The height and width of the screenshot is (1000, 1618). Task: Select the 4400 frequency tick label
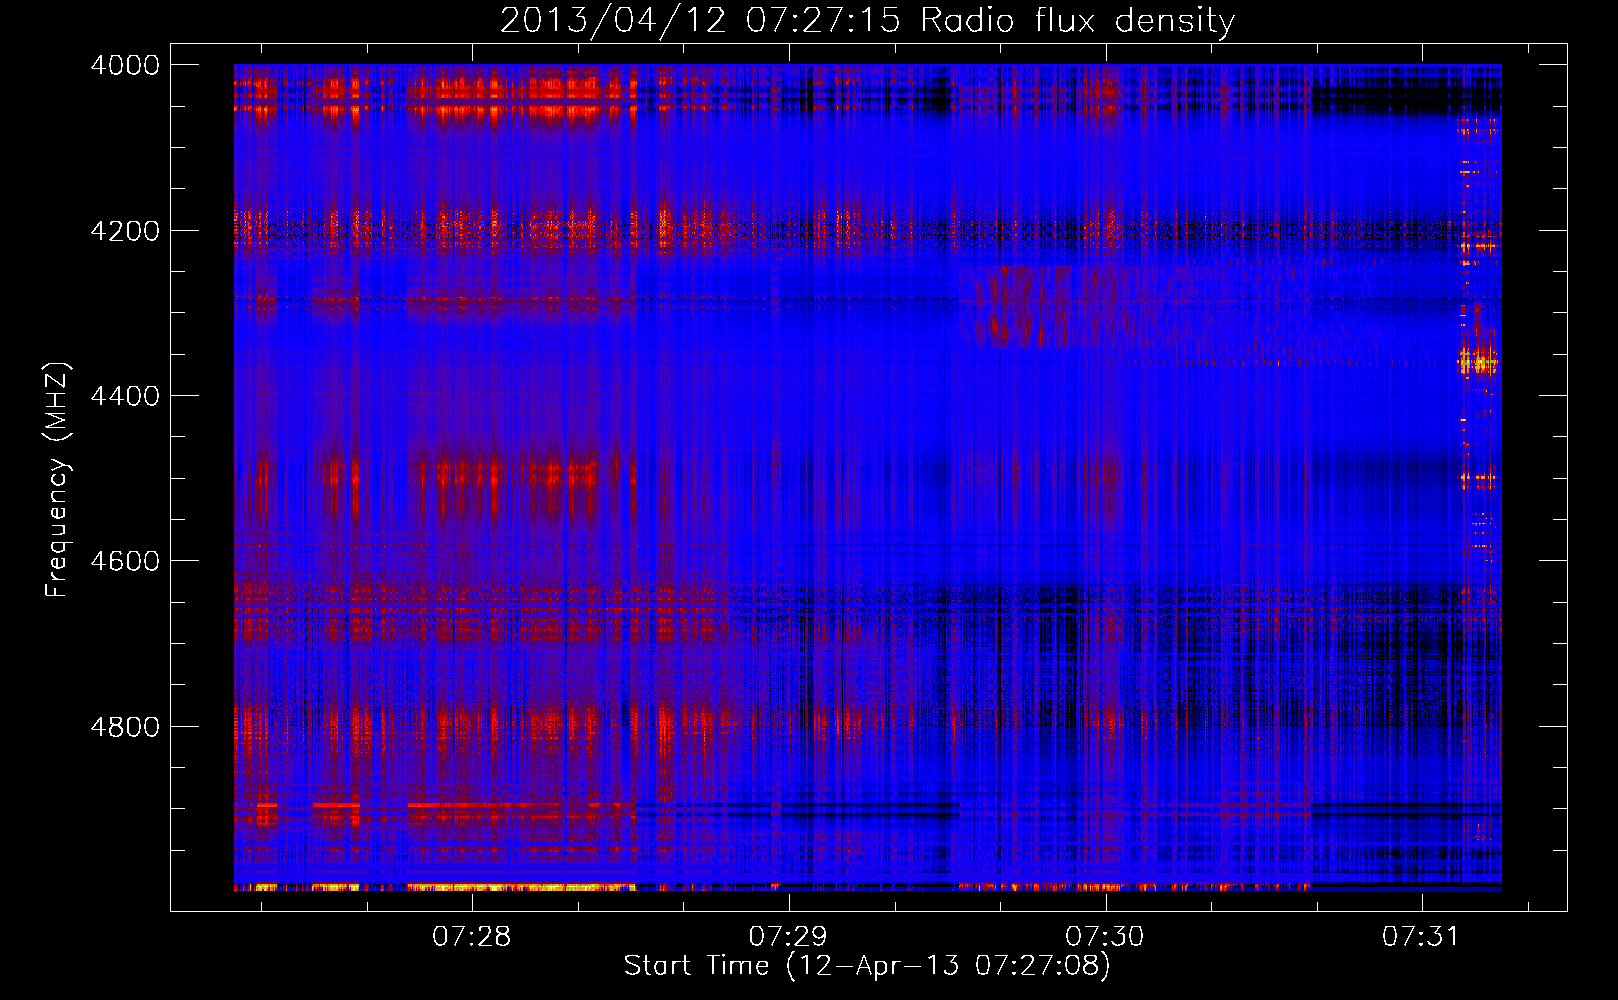click(125, 396)
